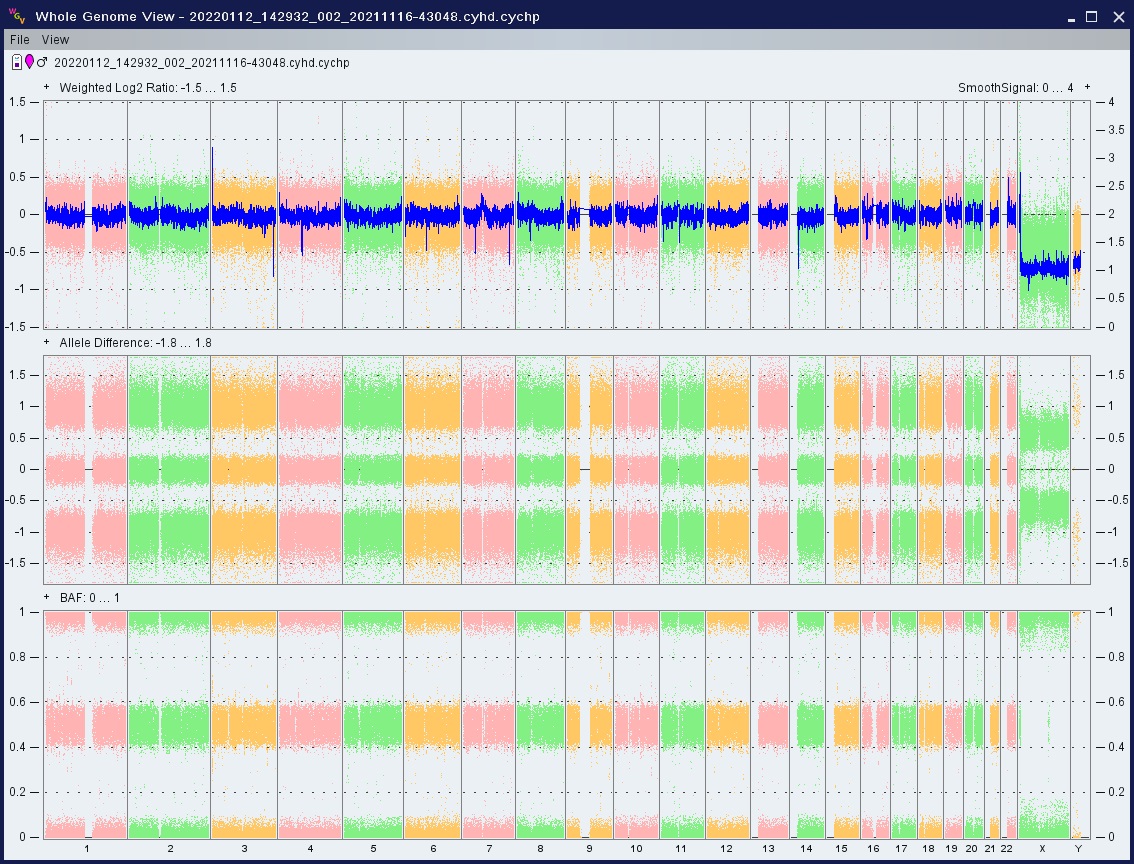Click chromosome 6 in Allele Difference graph
1134x864 pixels.
tap(433, 469)
